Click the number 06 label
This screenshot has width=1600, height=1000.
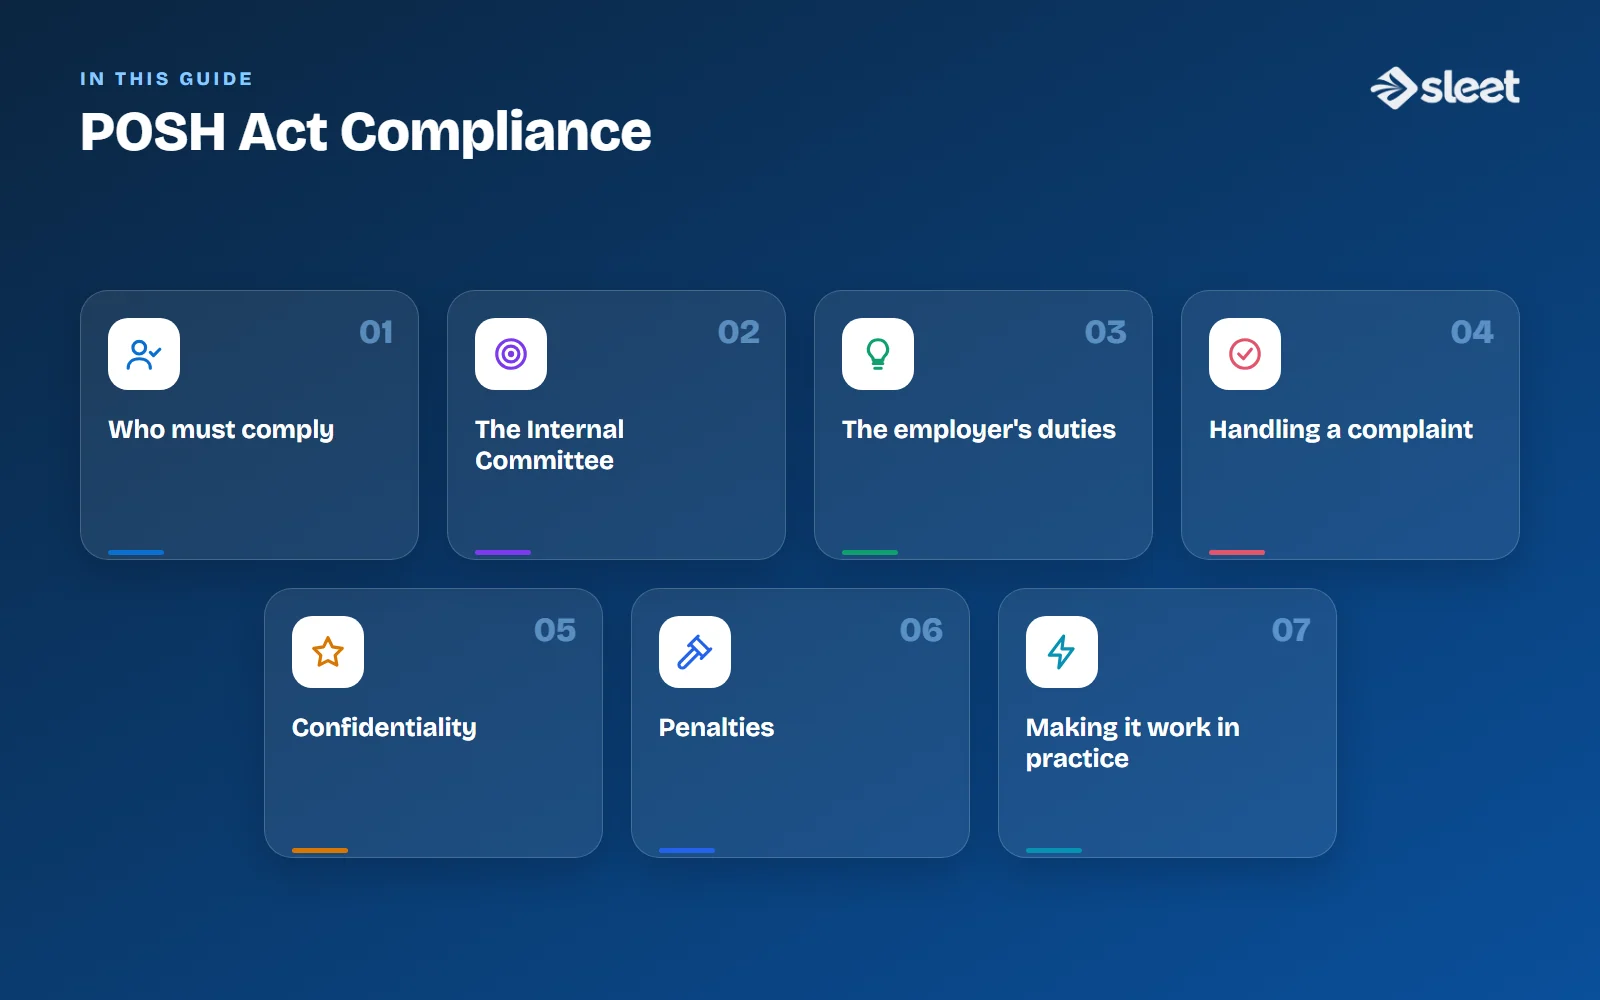point(921,630)
